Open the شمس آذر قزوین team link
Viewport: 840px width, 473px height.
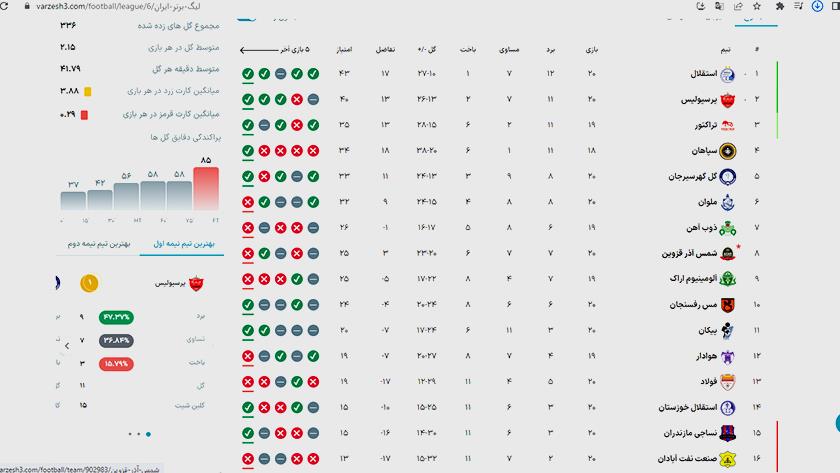pos(689,253)
